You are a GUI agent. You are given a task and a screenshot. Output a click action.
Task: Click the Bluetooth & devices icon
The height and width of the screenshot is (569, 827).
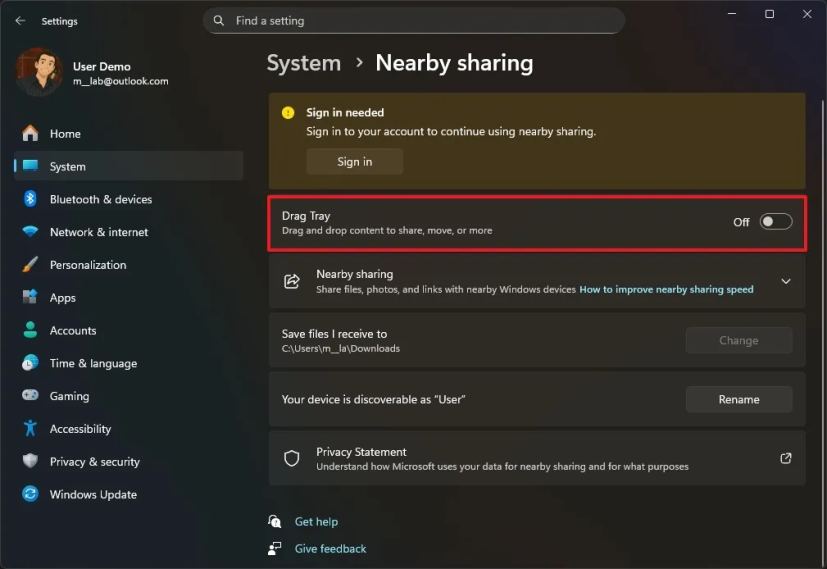pyautogui.click(x=30, y=199)
